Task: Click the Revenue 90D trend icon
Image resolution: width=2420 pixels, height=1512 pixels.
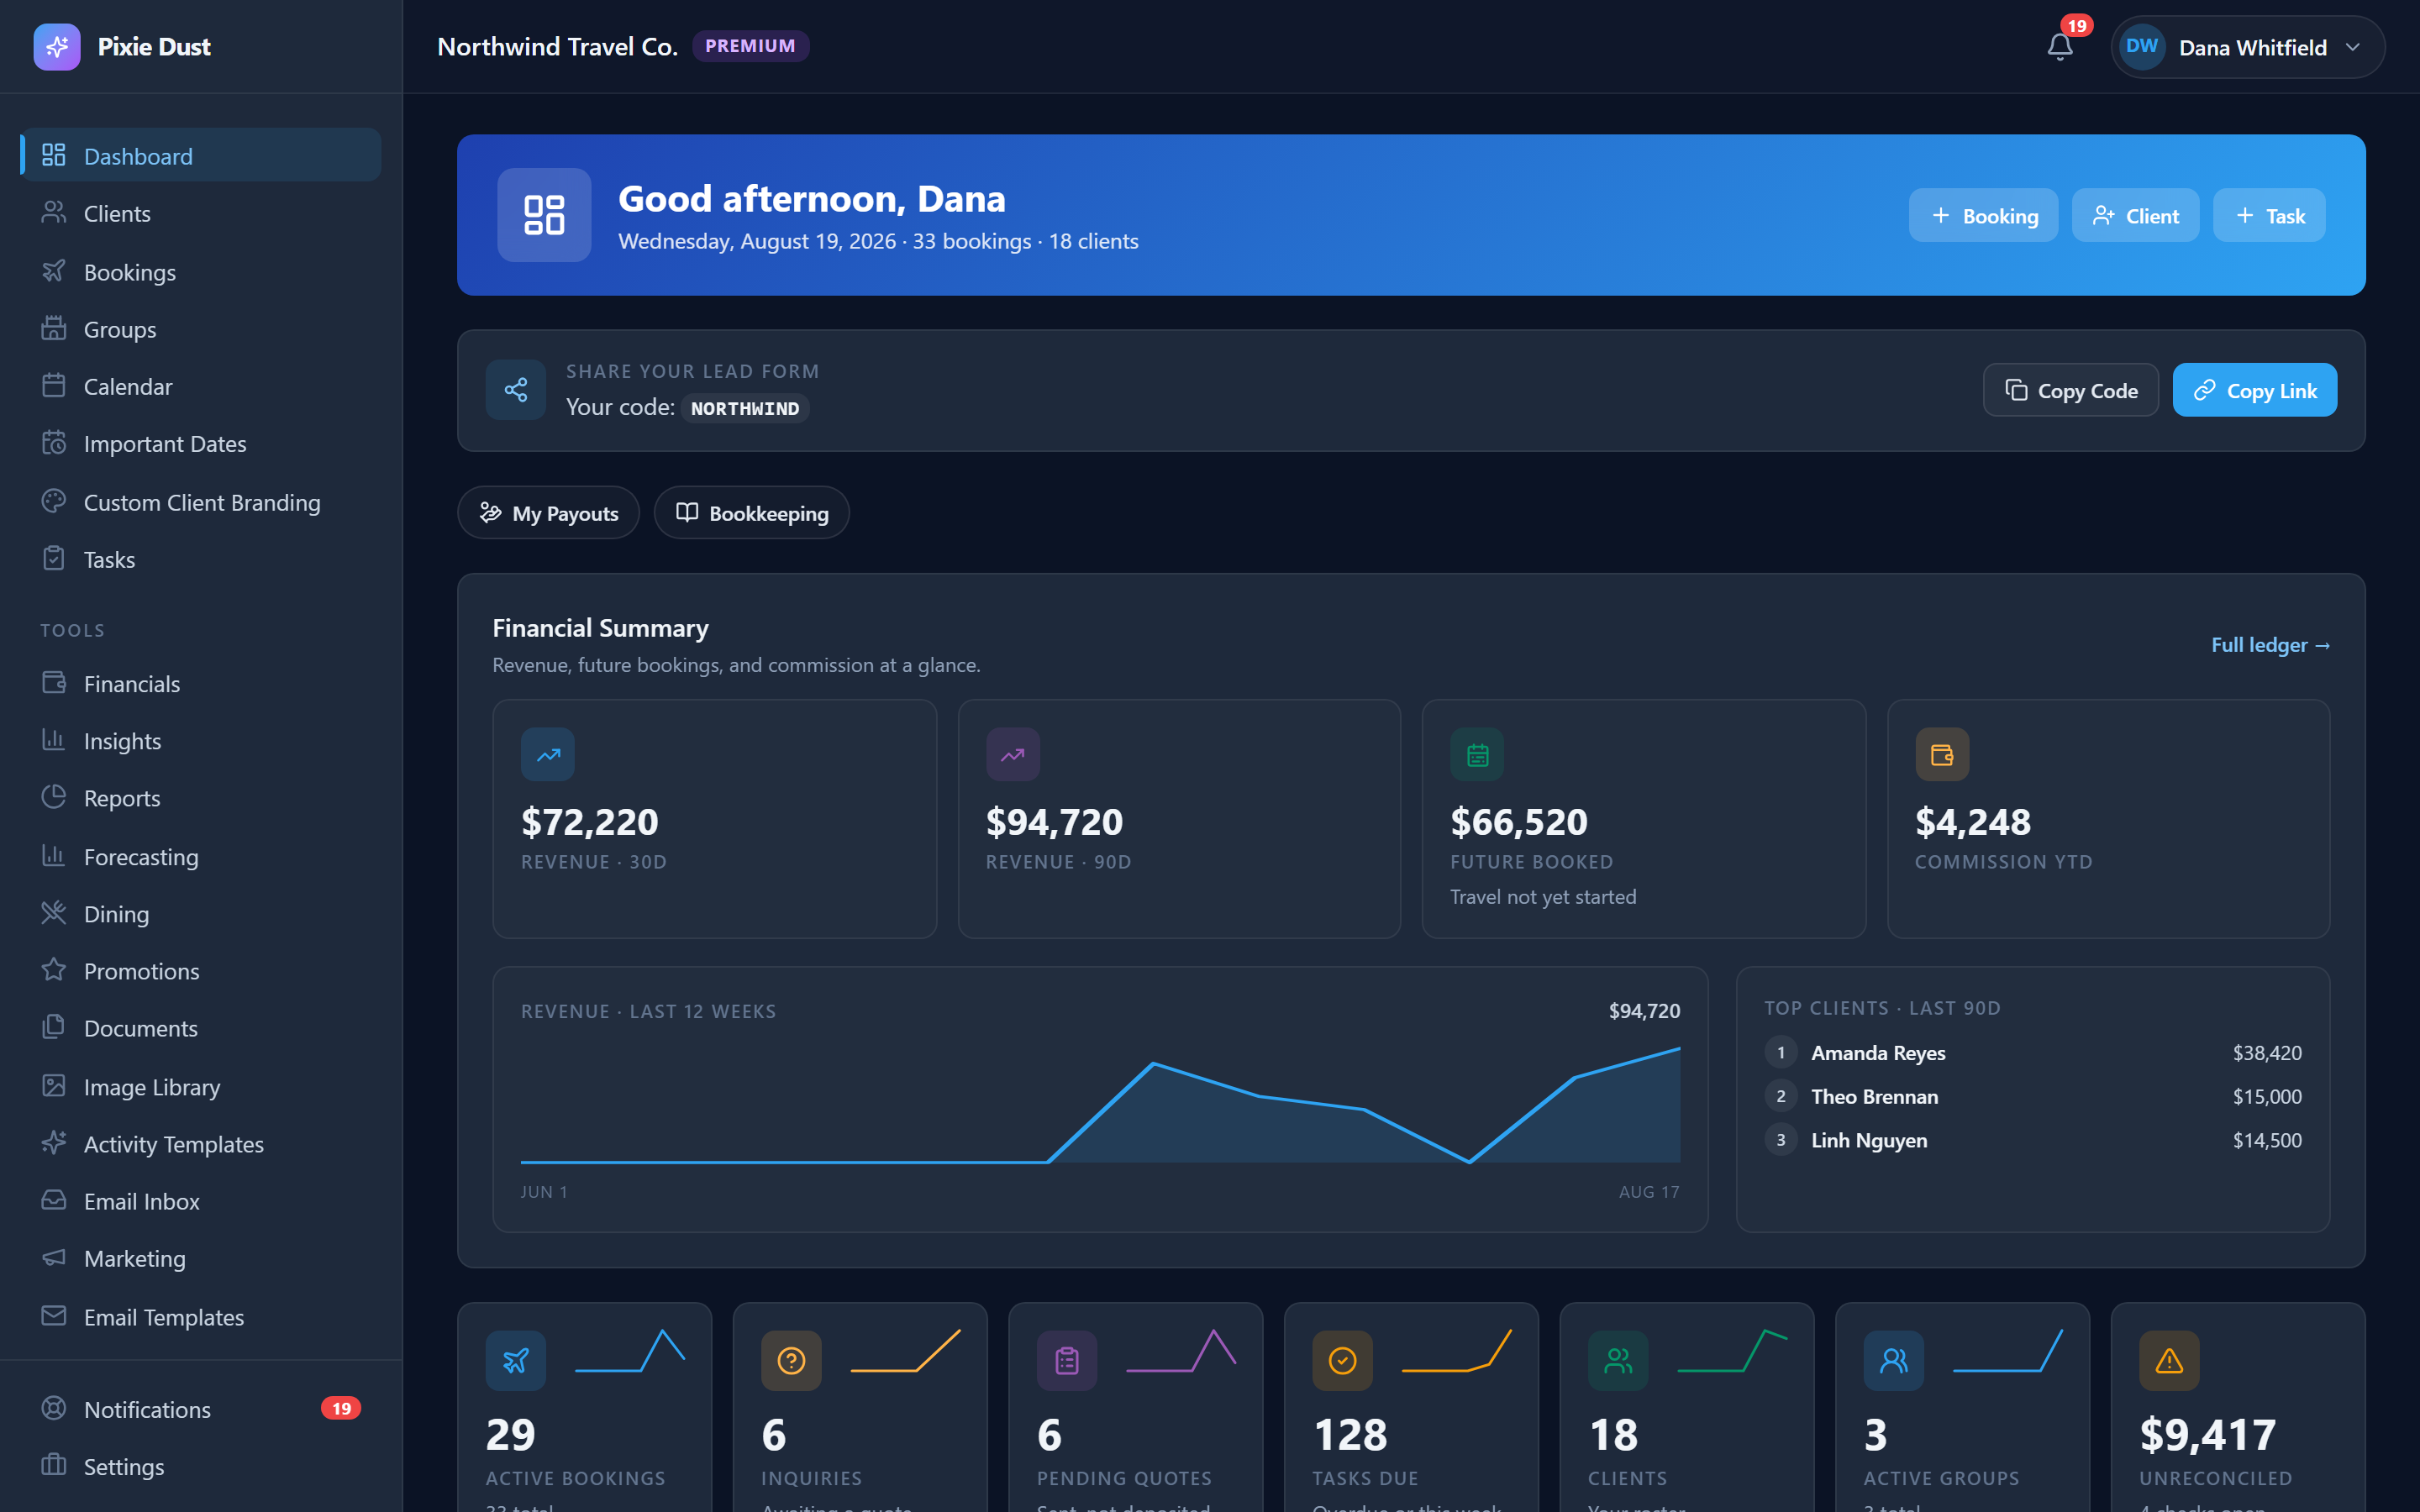Action: [x=1013, y=755]
